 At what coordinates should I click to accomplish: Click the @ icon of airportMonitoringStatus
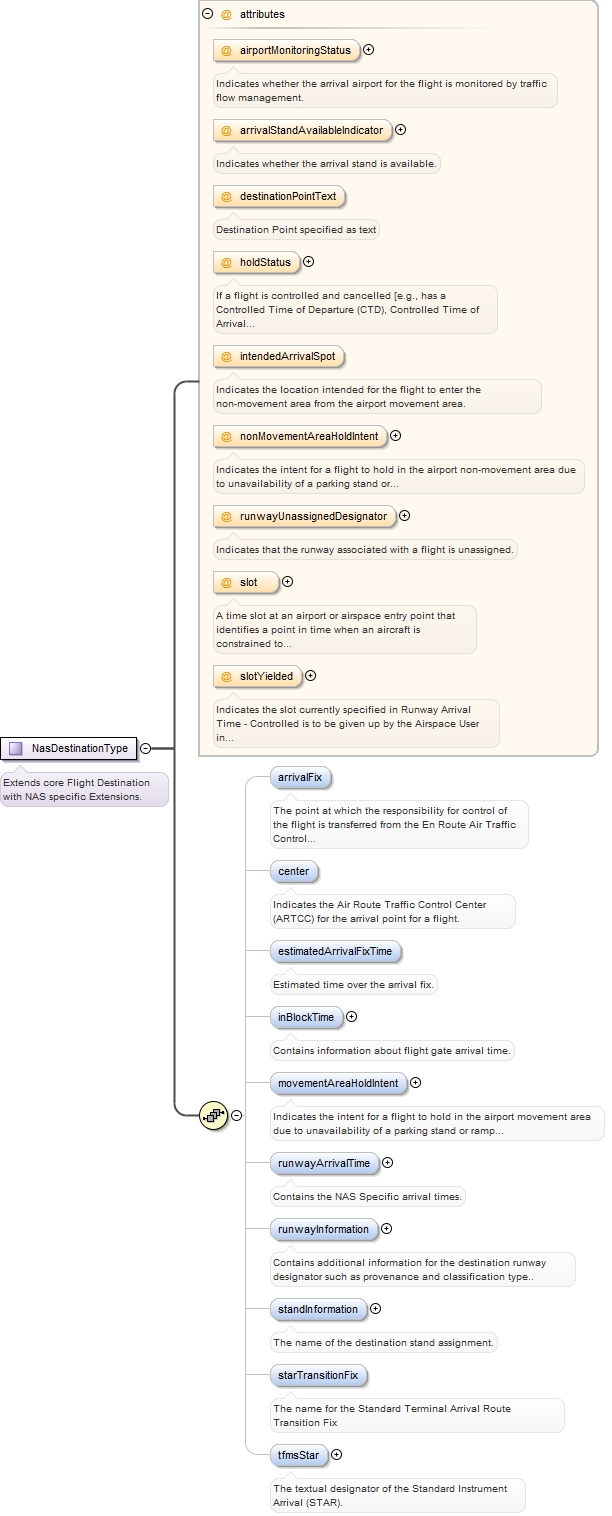[x=226, y=50]
